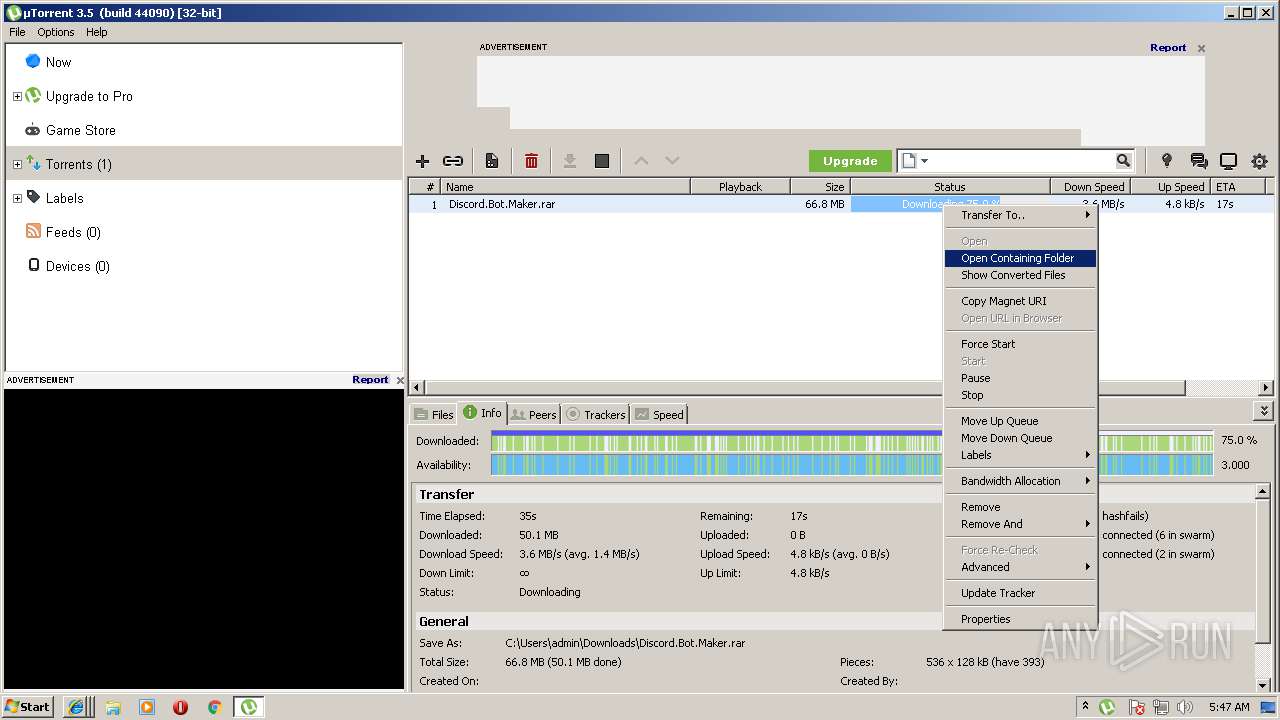Viewport: 1280px width, 720px height.
Task: Select Open Containing Folder
Action: 1020,258
